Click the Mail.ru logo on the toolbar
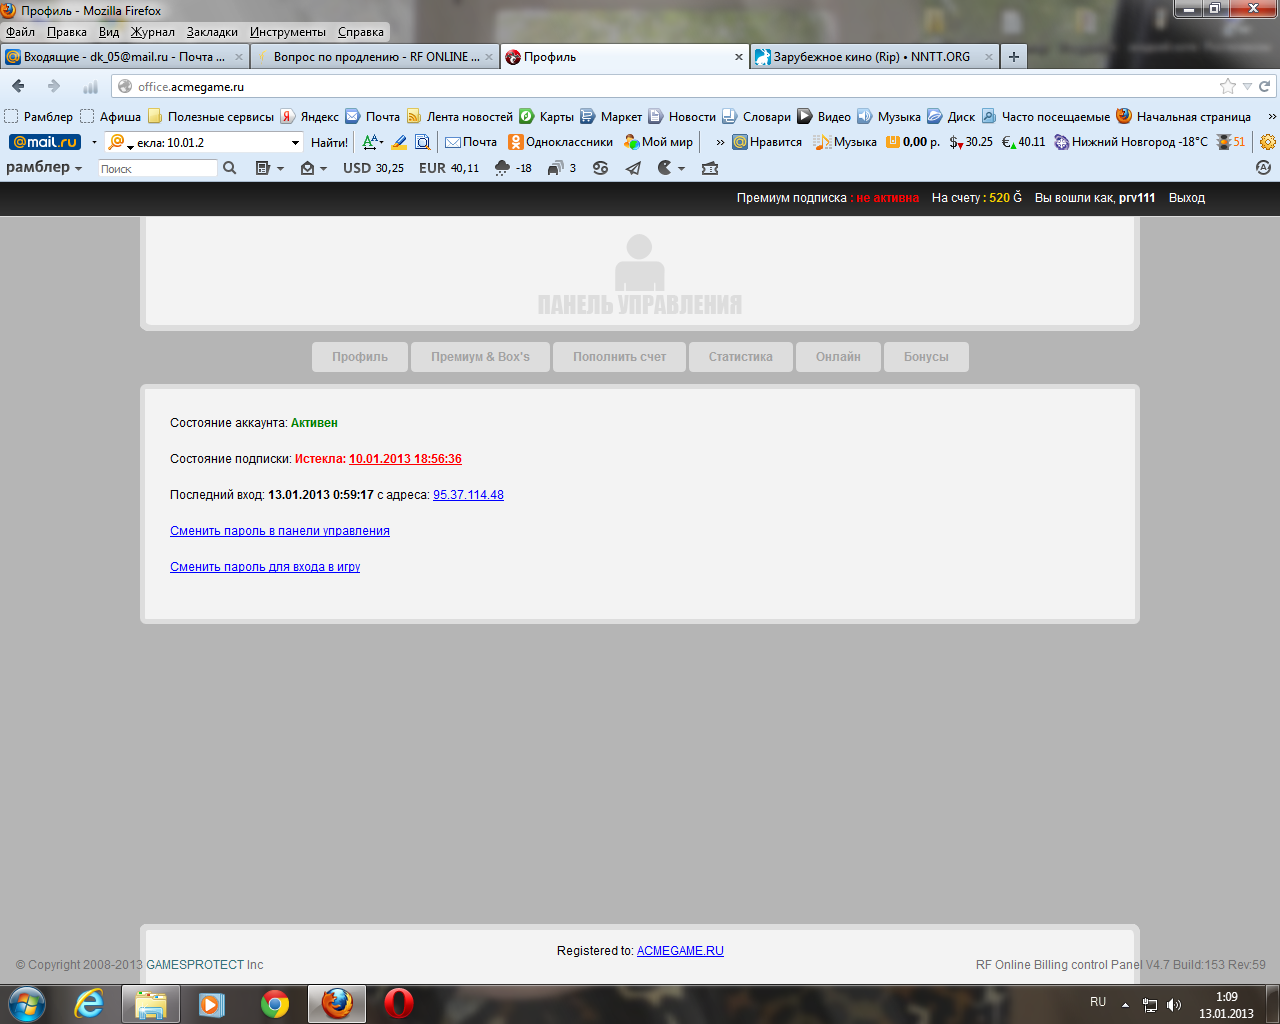The width and height of the screenshot is (1280, 1024). tap(44, 142)
